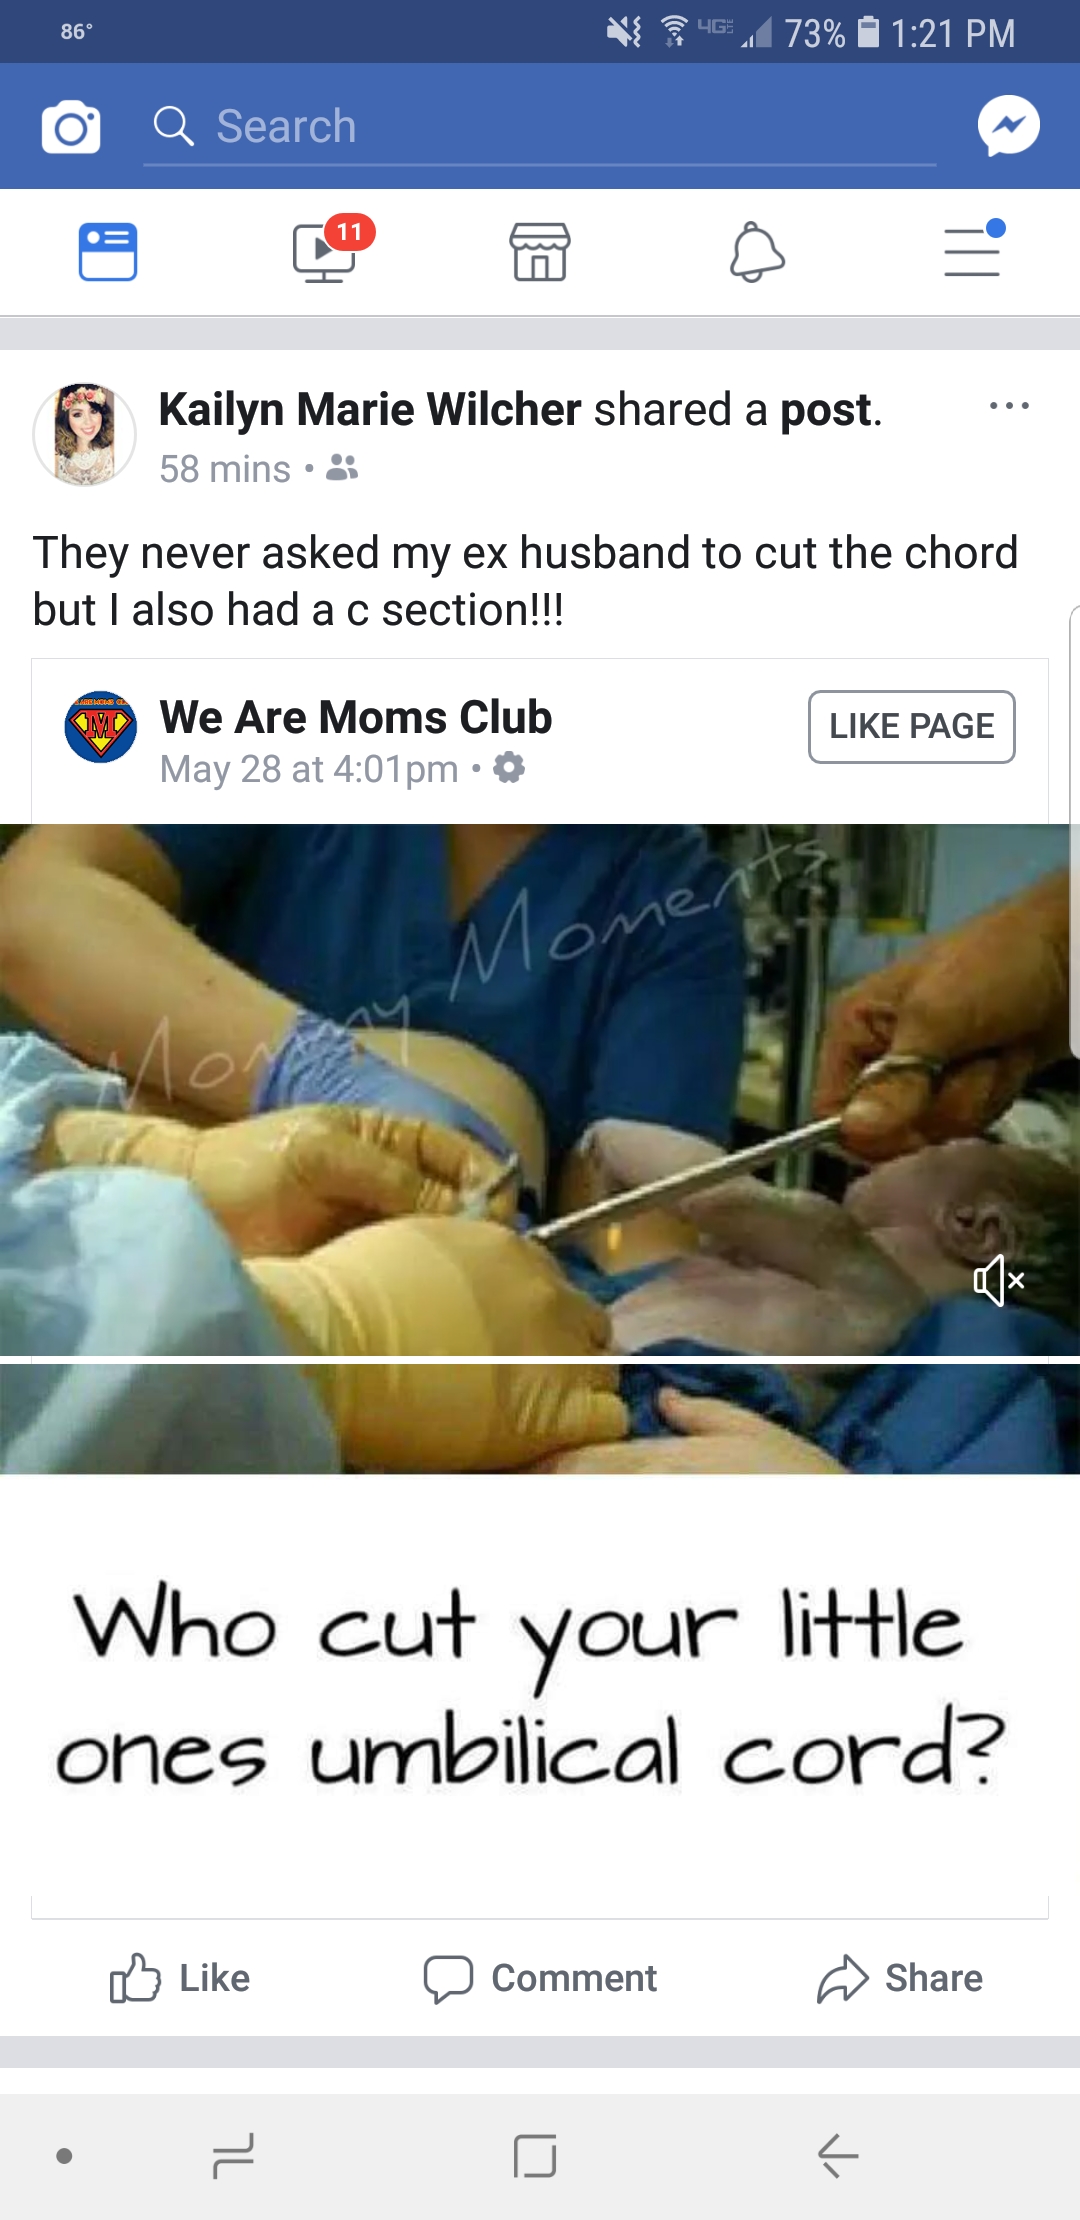Open post options three-dot menu
Screen dimensions: 1080x2220
[1009, 406]
